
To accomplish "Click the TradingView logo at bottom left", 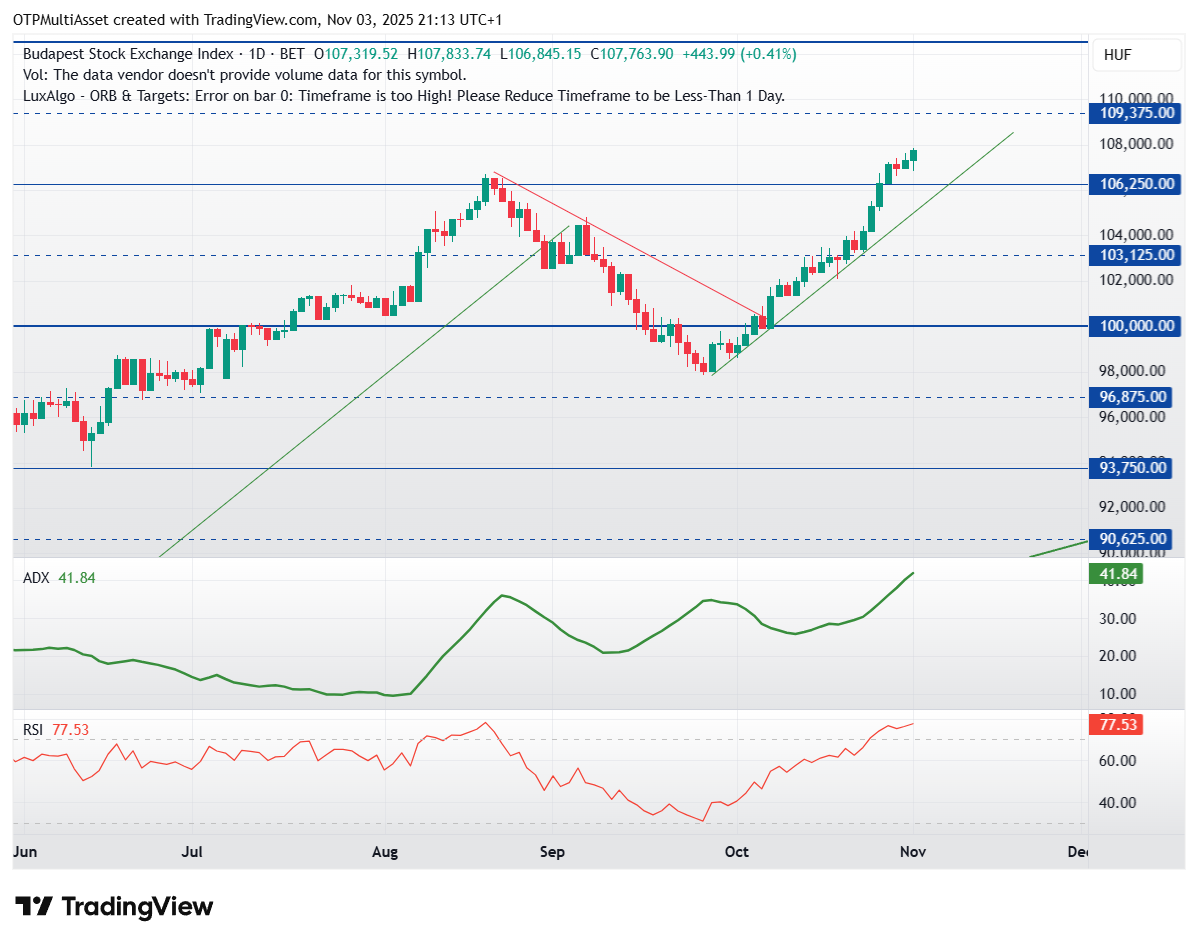I will click(115, 906).
